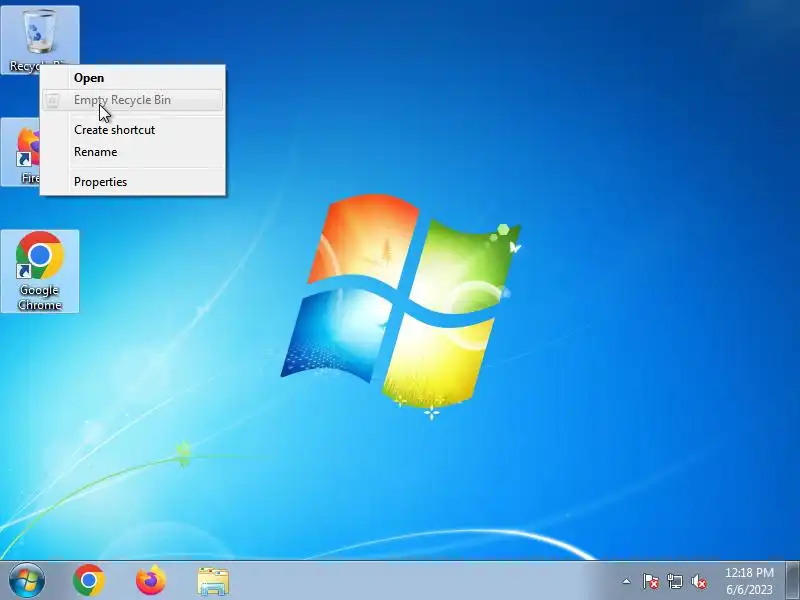Select the Google Chrome desktop shortcut

pyautogui.click(x=40, y=271)
